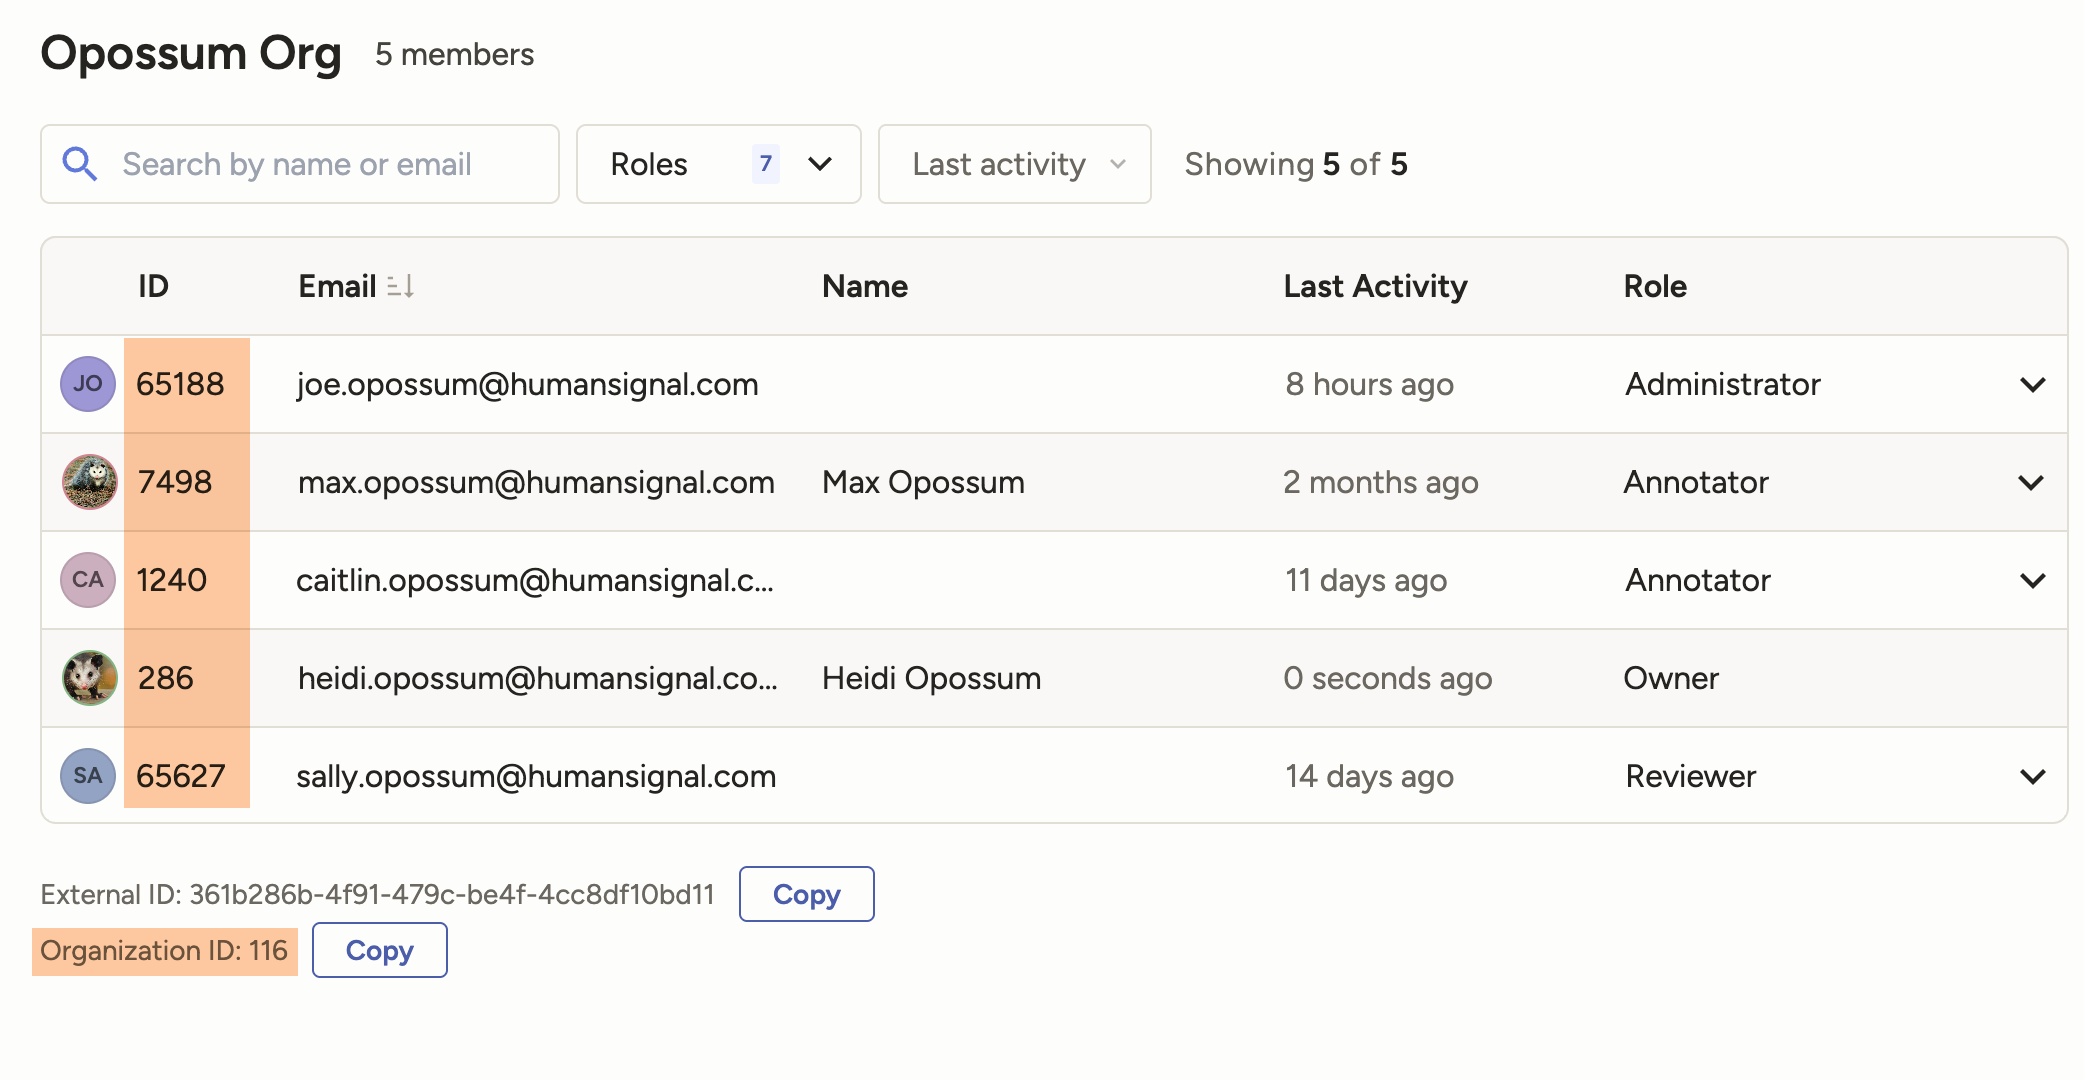Copy the Organization ID value

tap(379, 949)
